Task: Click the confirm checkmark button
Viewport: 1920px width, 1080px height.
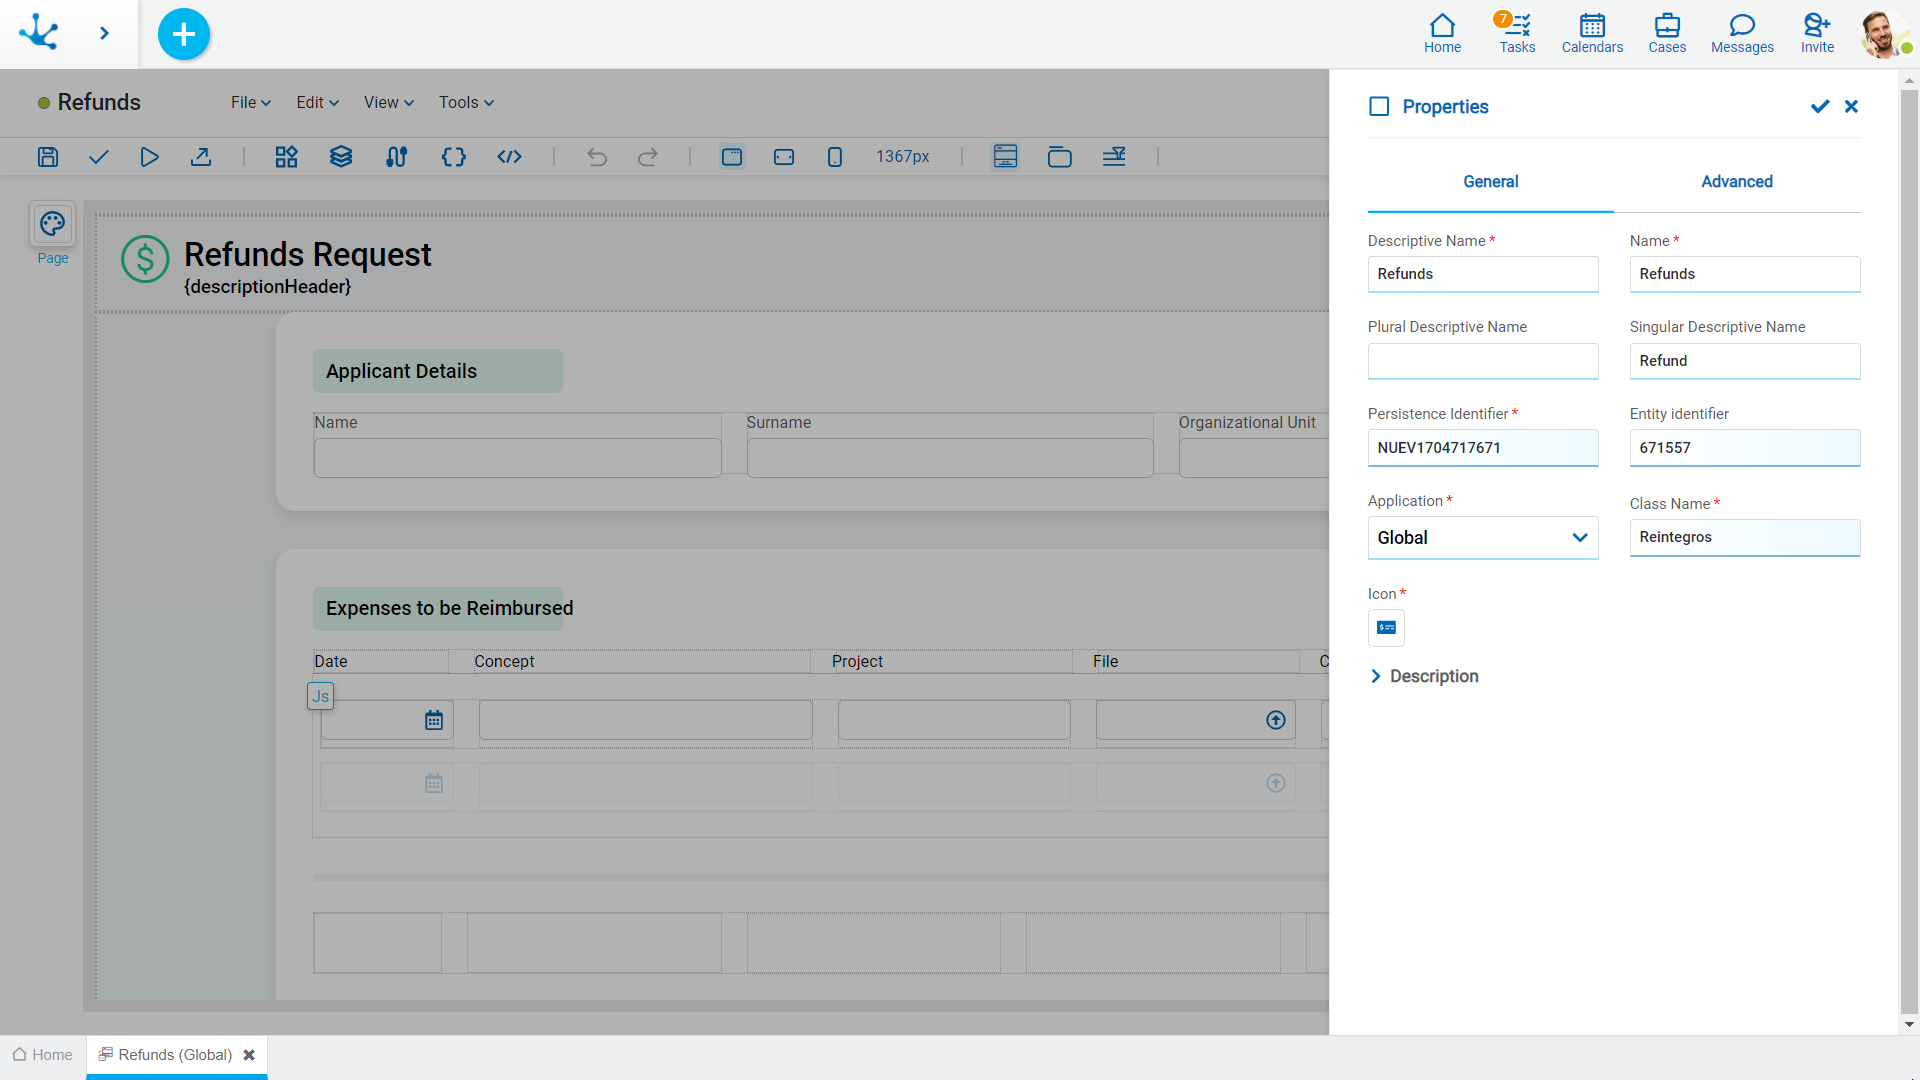Action: [x=1820, y=107]
